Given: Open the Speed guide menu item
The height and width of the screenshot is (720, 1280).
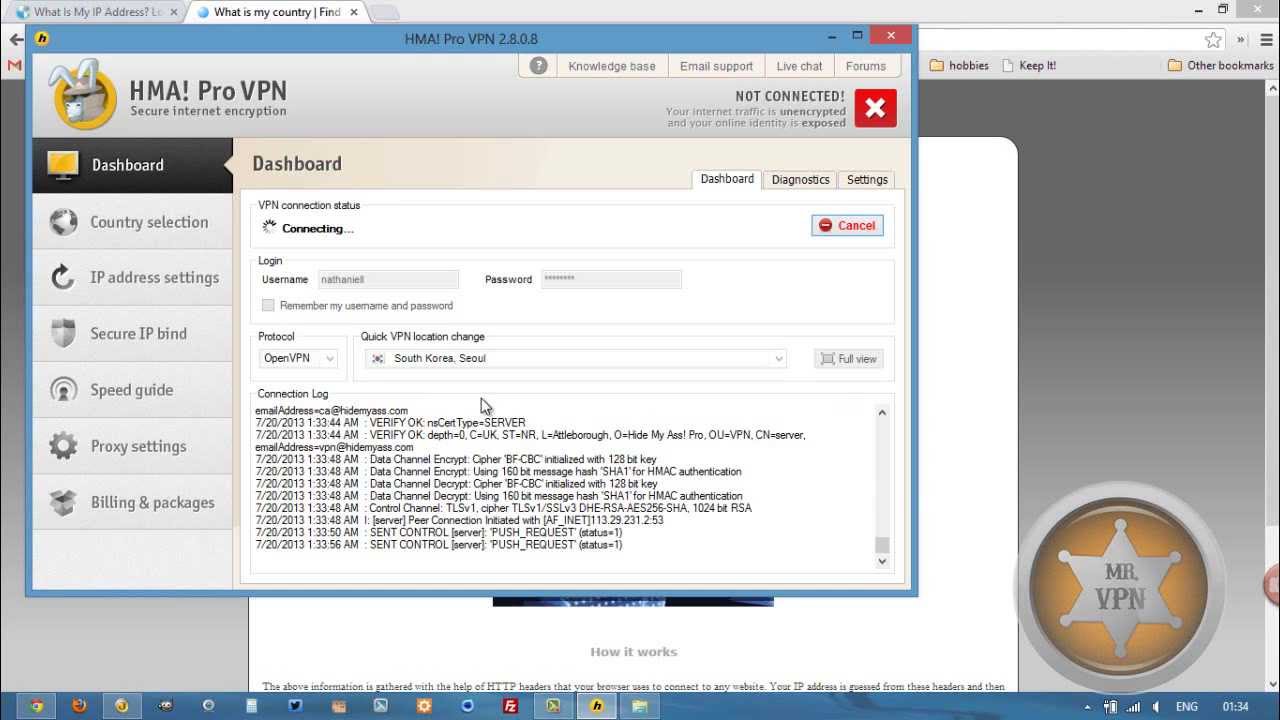Looking at the screenshot, I should pos(132,390).
